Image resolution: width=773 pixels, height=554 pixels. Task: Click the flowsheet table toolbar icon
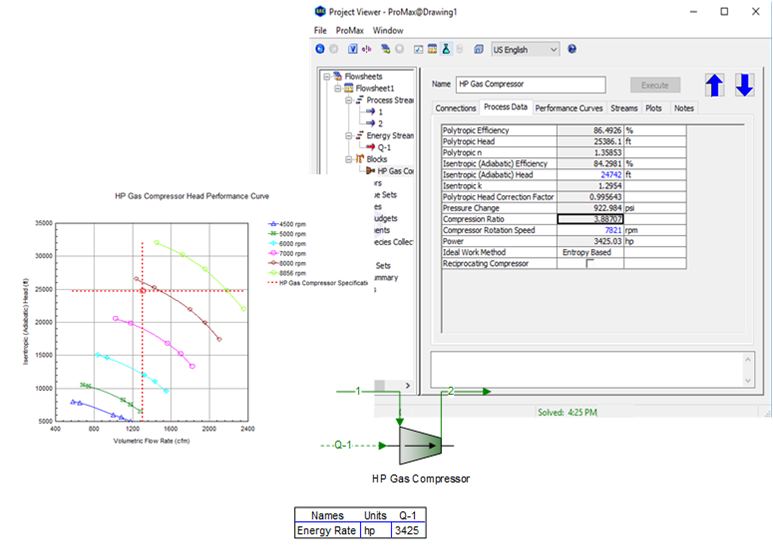click(x=432, y=49)
